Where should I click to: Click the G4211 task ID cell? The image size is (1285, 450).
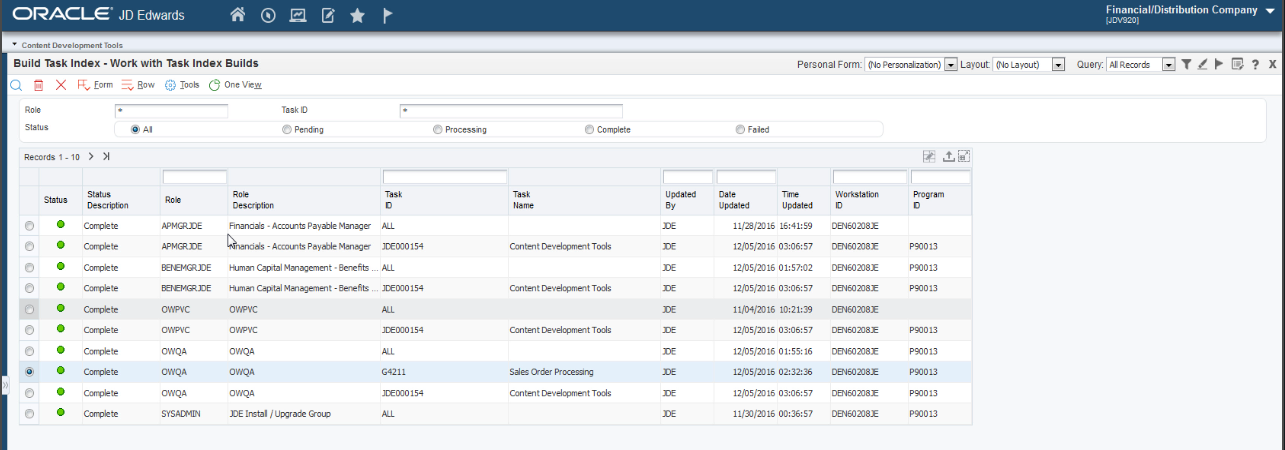(444, 371)
